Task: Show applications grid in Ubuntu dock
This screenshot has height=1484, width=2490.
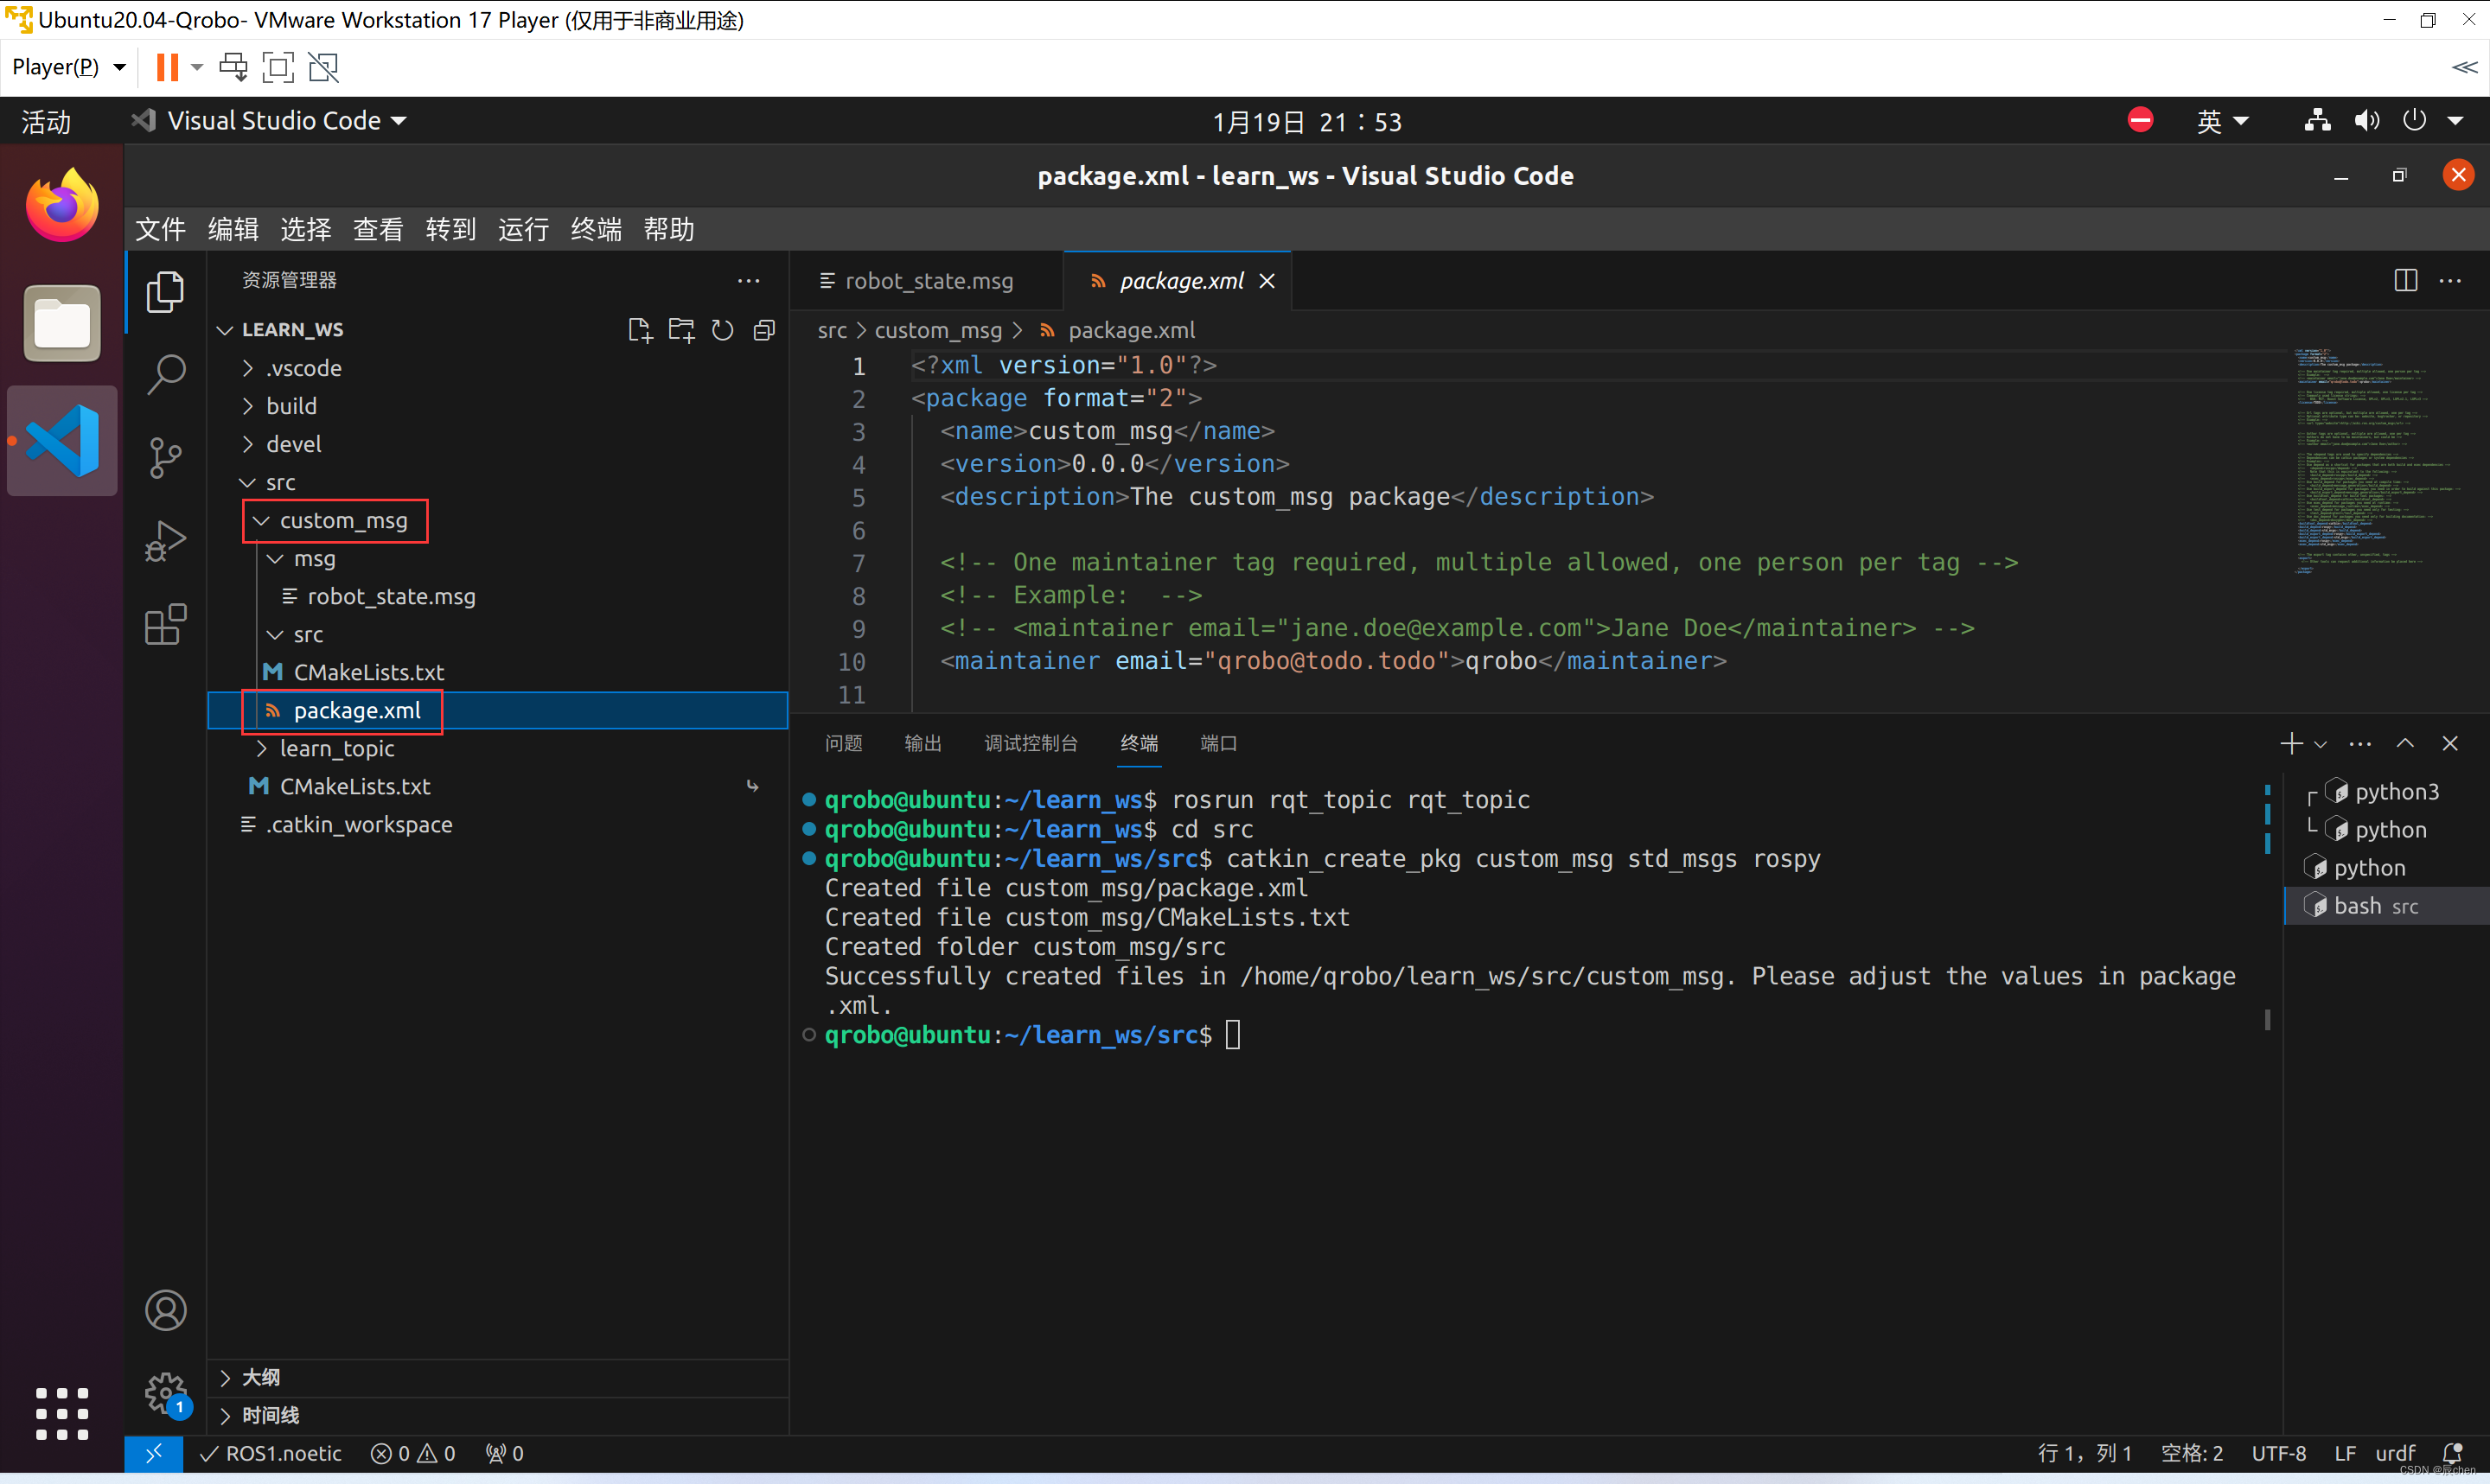Action: pyautogui.click(x=62, y=1412)
